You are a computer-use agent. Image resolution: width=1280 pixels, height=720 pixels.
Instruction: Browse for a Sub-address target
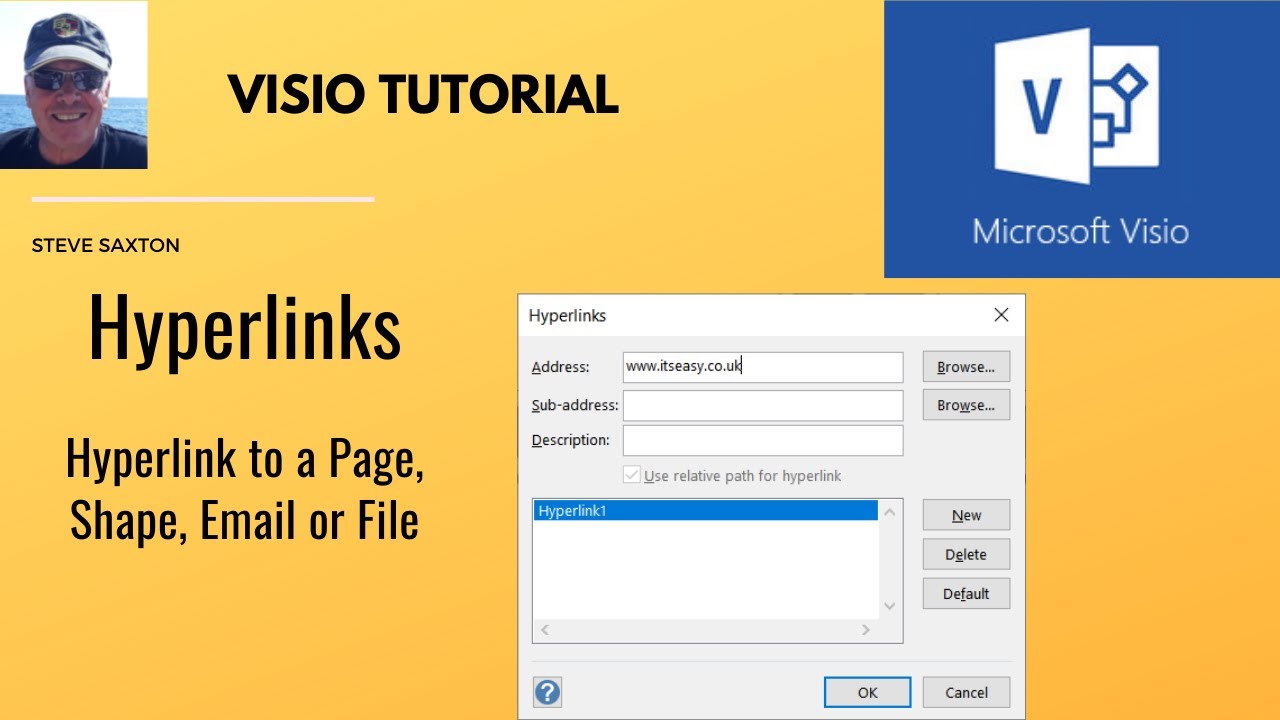[966, 405]
